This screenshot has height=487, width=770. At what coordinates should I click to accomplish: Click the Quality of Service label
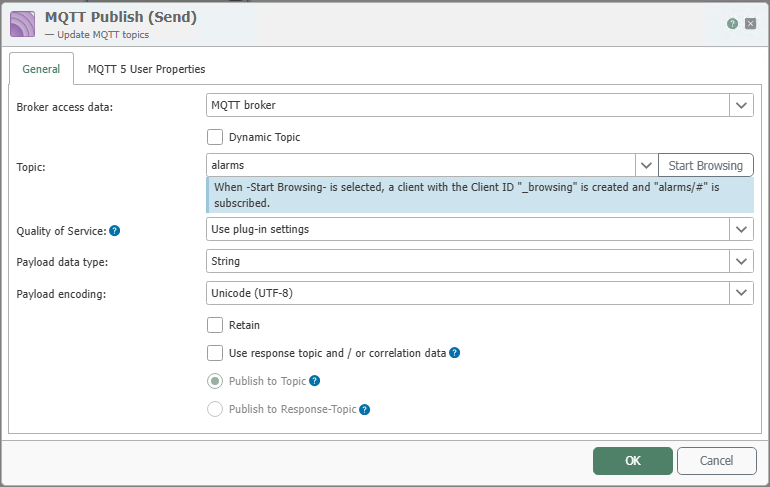pyautogui.click(x=61, y=231)
